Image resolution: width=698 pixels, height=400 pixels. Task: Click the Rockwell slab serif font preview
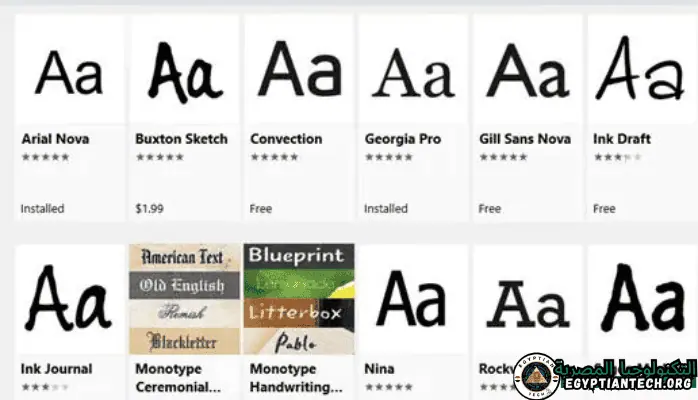(526, 299)
